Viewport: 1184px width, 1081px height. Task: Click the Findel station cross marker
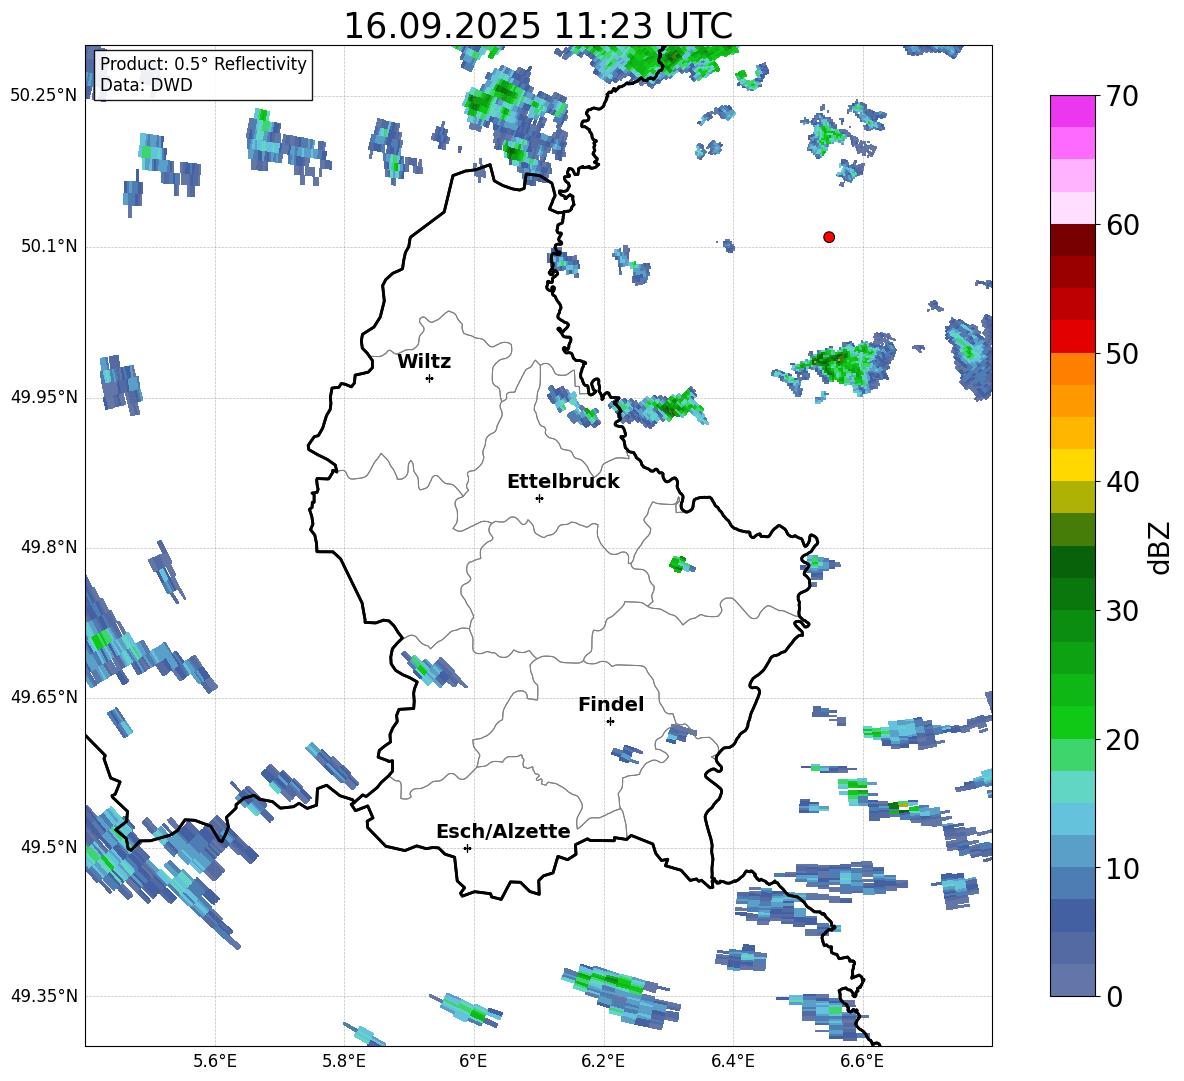pyautogui.click(x=610, y=722)
